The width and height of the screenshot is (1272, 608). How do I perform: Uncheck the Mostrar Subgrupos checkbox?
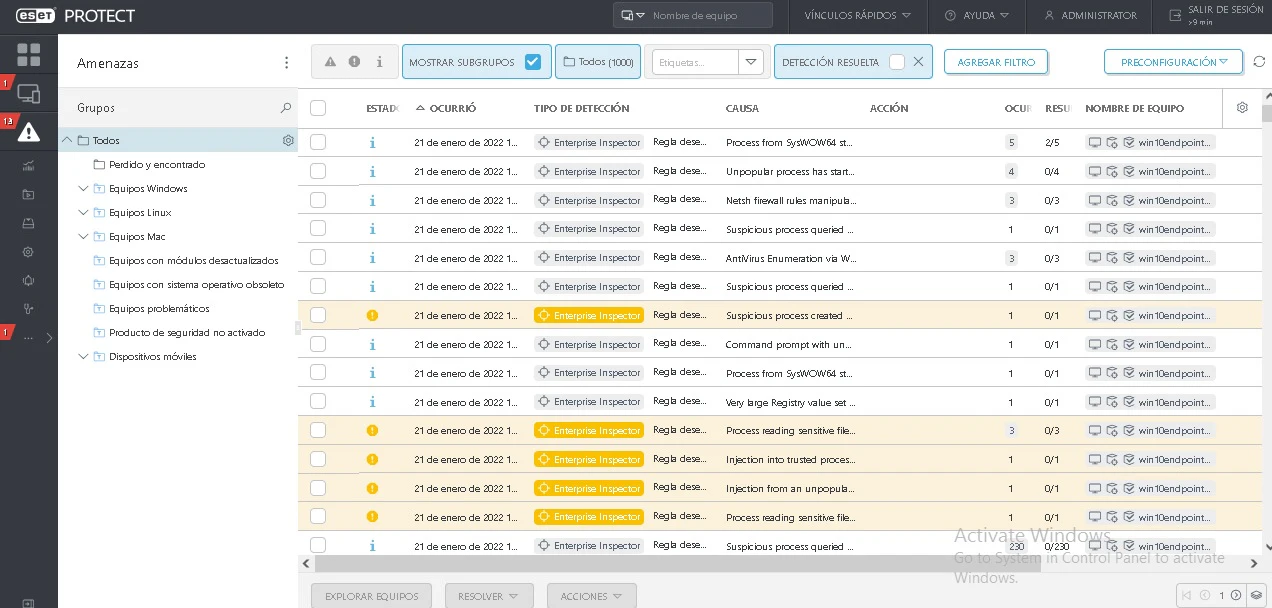pyautogui.click(x=533, y=61)
